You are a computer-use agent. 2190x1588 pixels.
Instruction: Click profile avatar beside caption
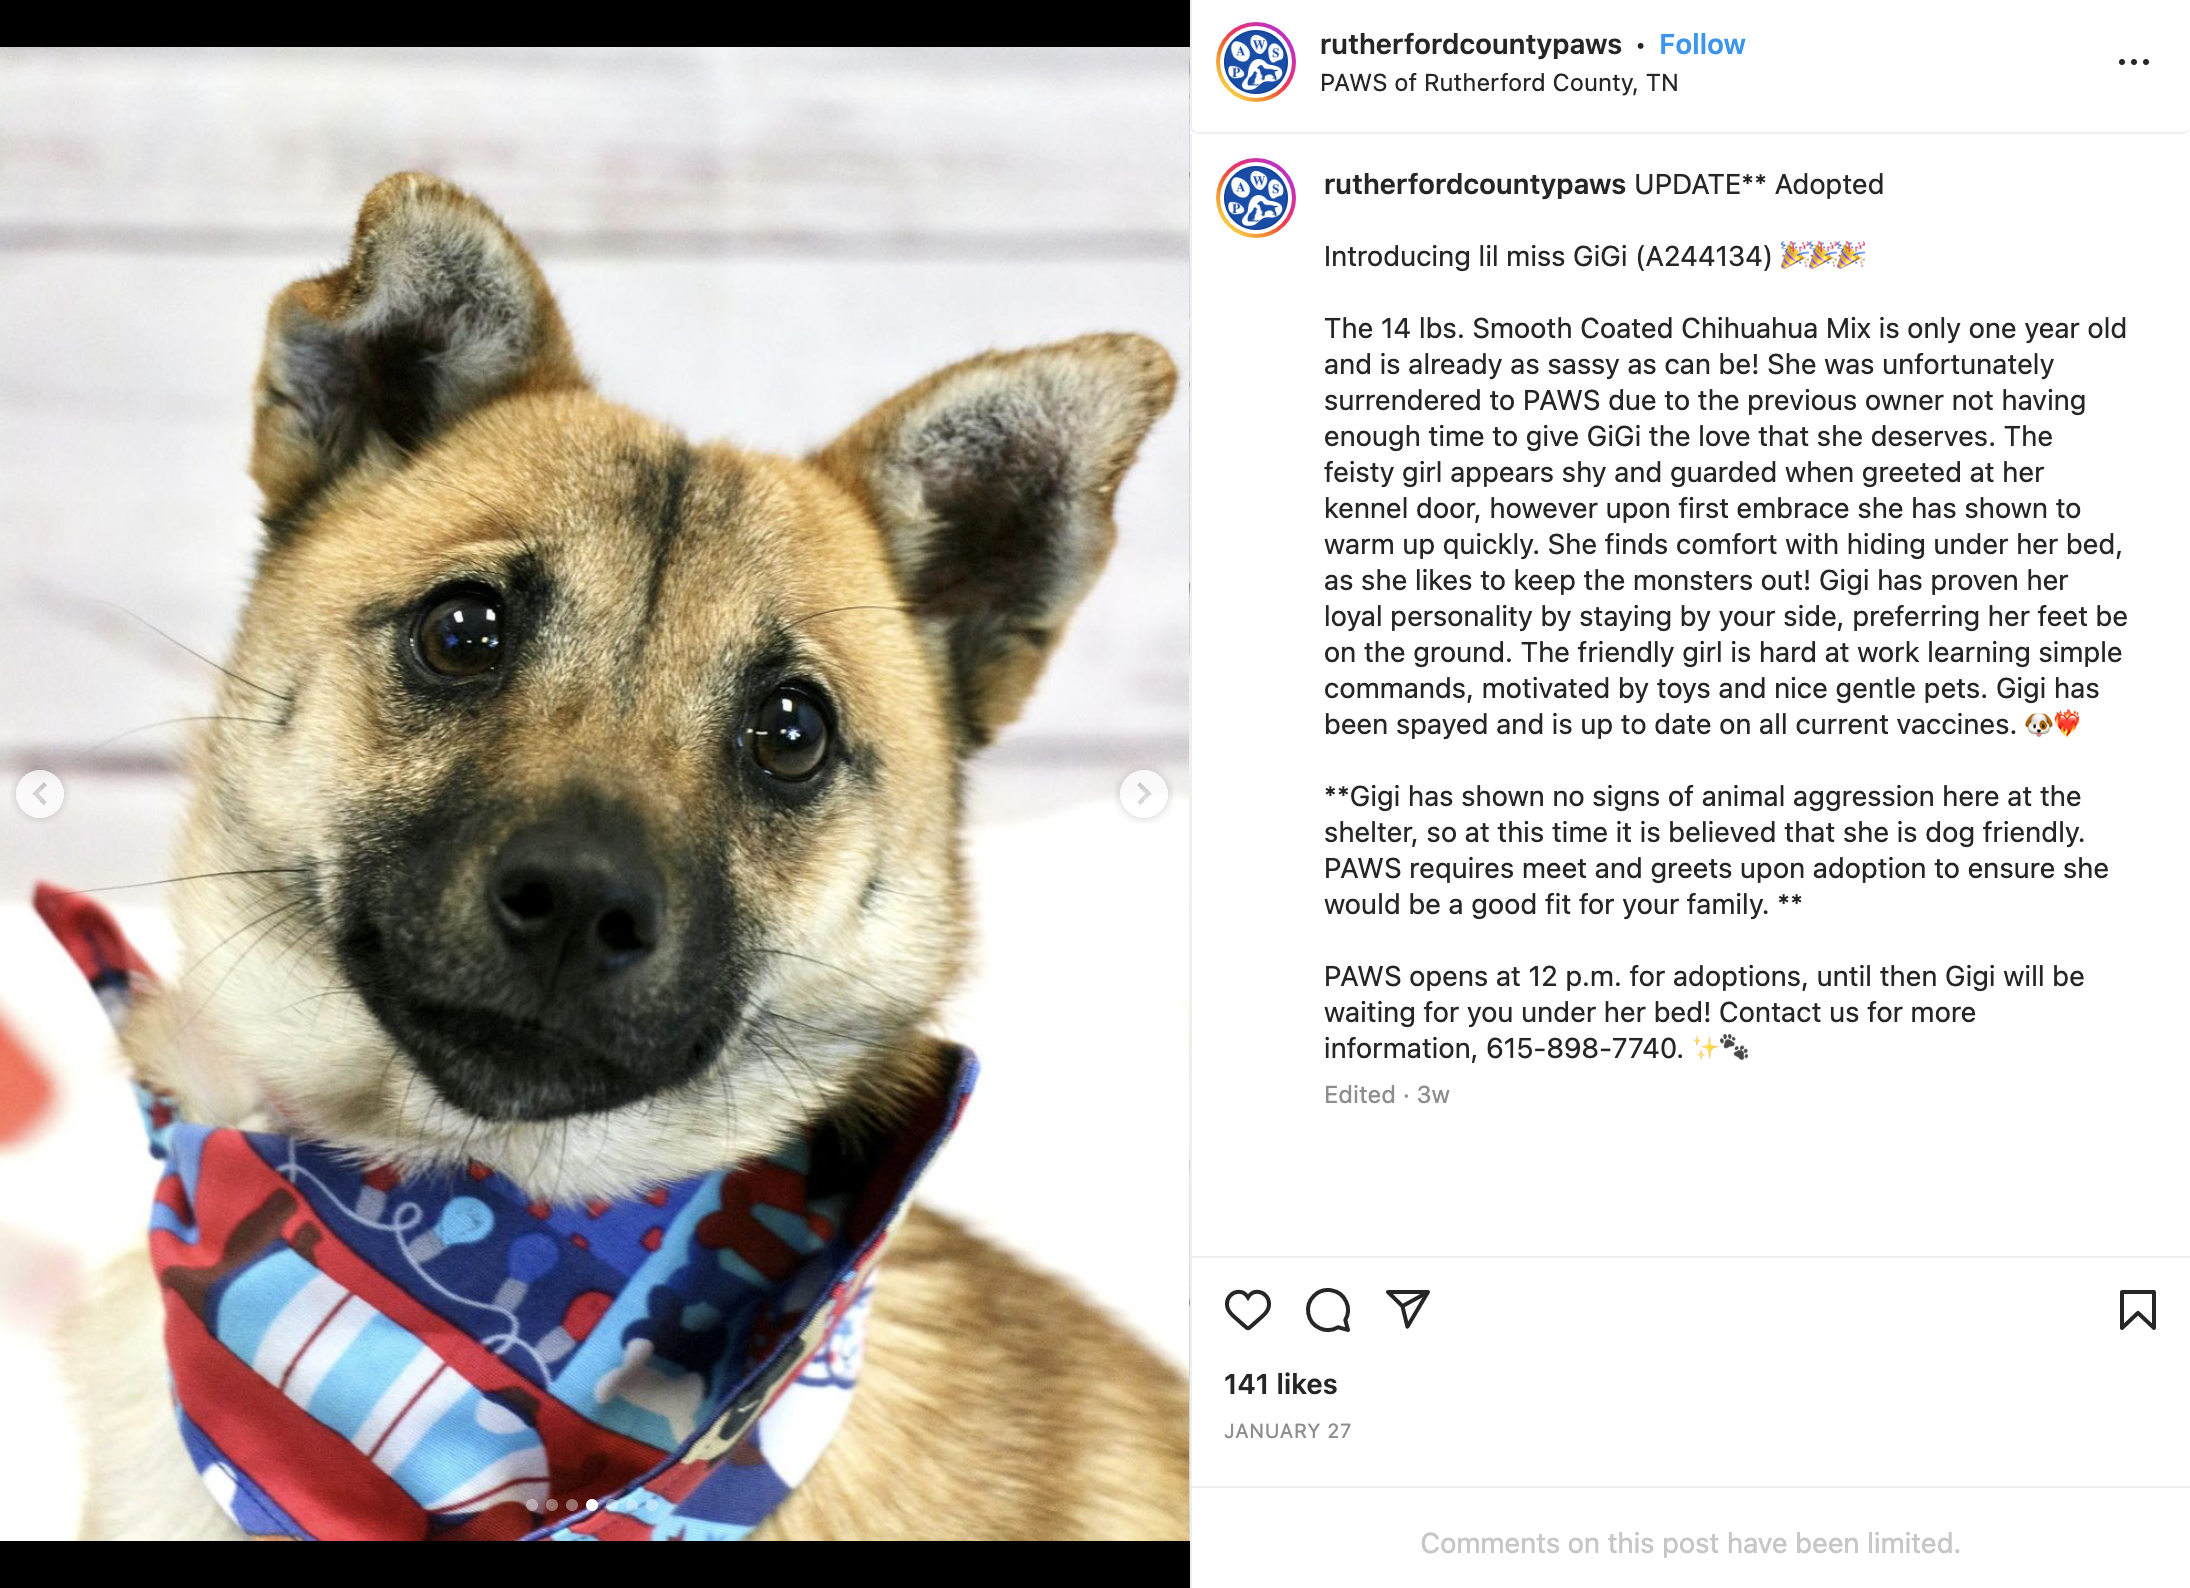(x=1255, y=198)
